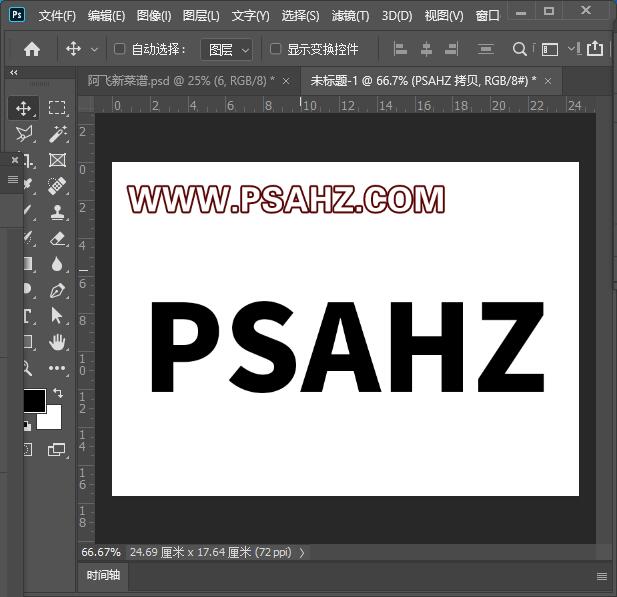The height and width of the screenshot is (597, 617).
Task: Go to the Home screen
Action: click(32, 49)
